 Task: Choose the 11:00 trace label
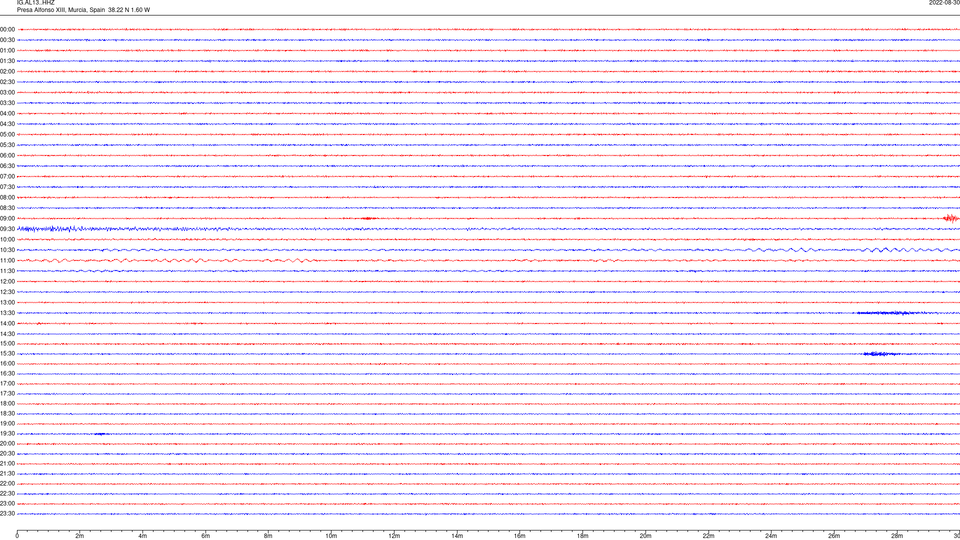pyautogui.click(x=7, y=261)
